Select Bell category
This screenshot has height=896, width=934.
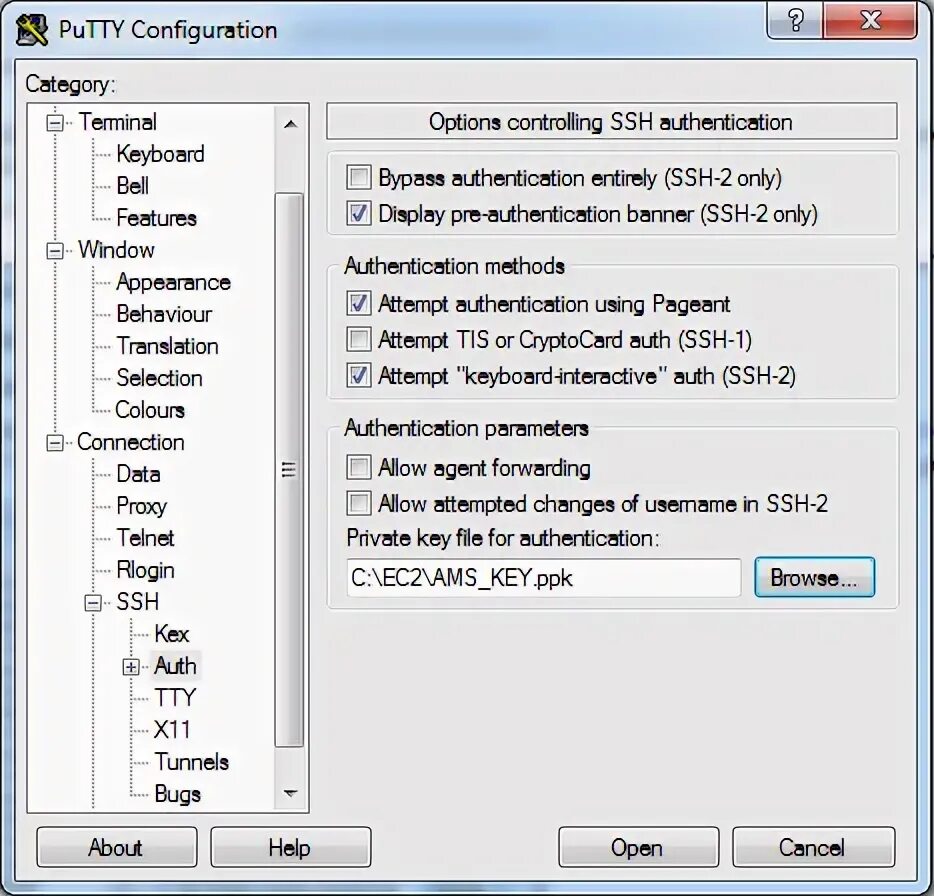pos(132,186)
